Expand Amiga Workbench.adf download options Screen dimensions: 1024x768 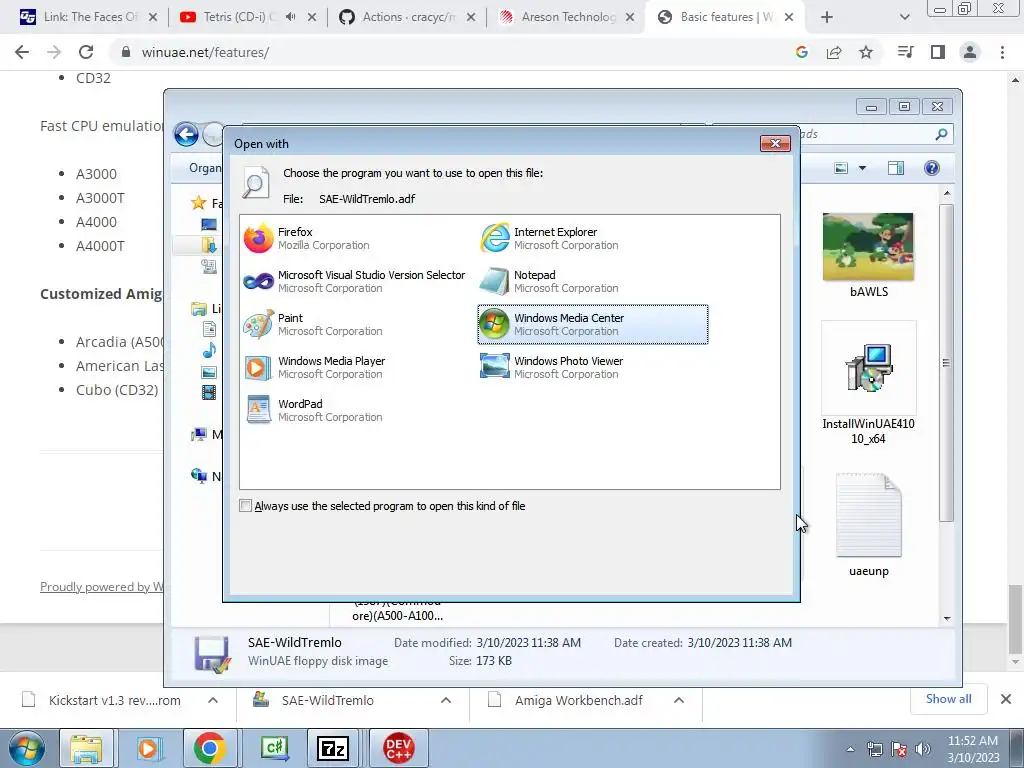(679, 700)
